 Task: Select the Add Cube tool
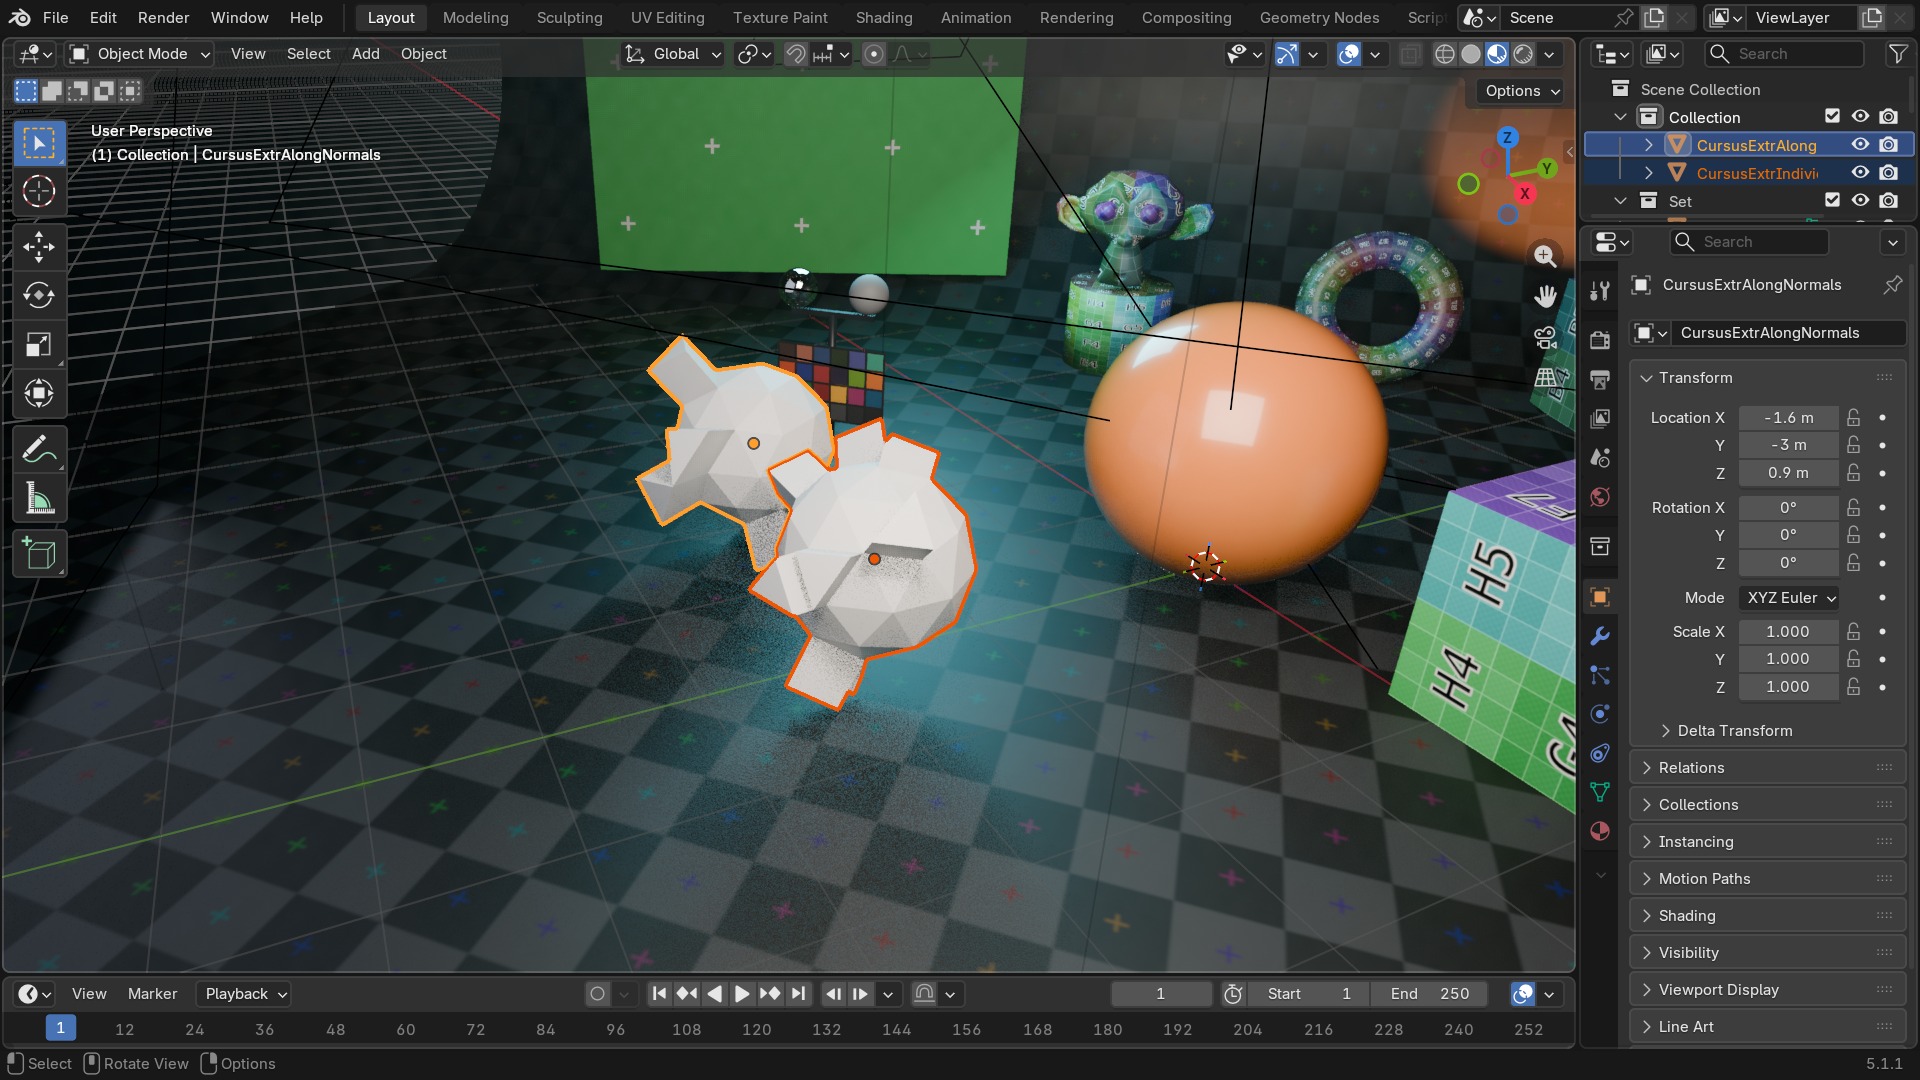pos(39,554)
